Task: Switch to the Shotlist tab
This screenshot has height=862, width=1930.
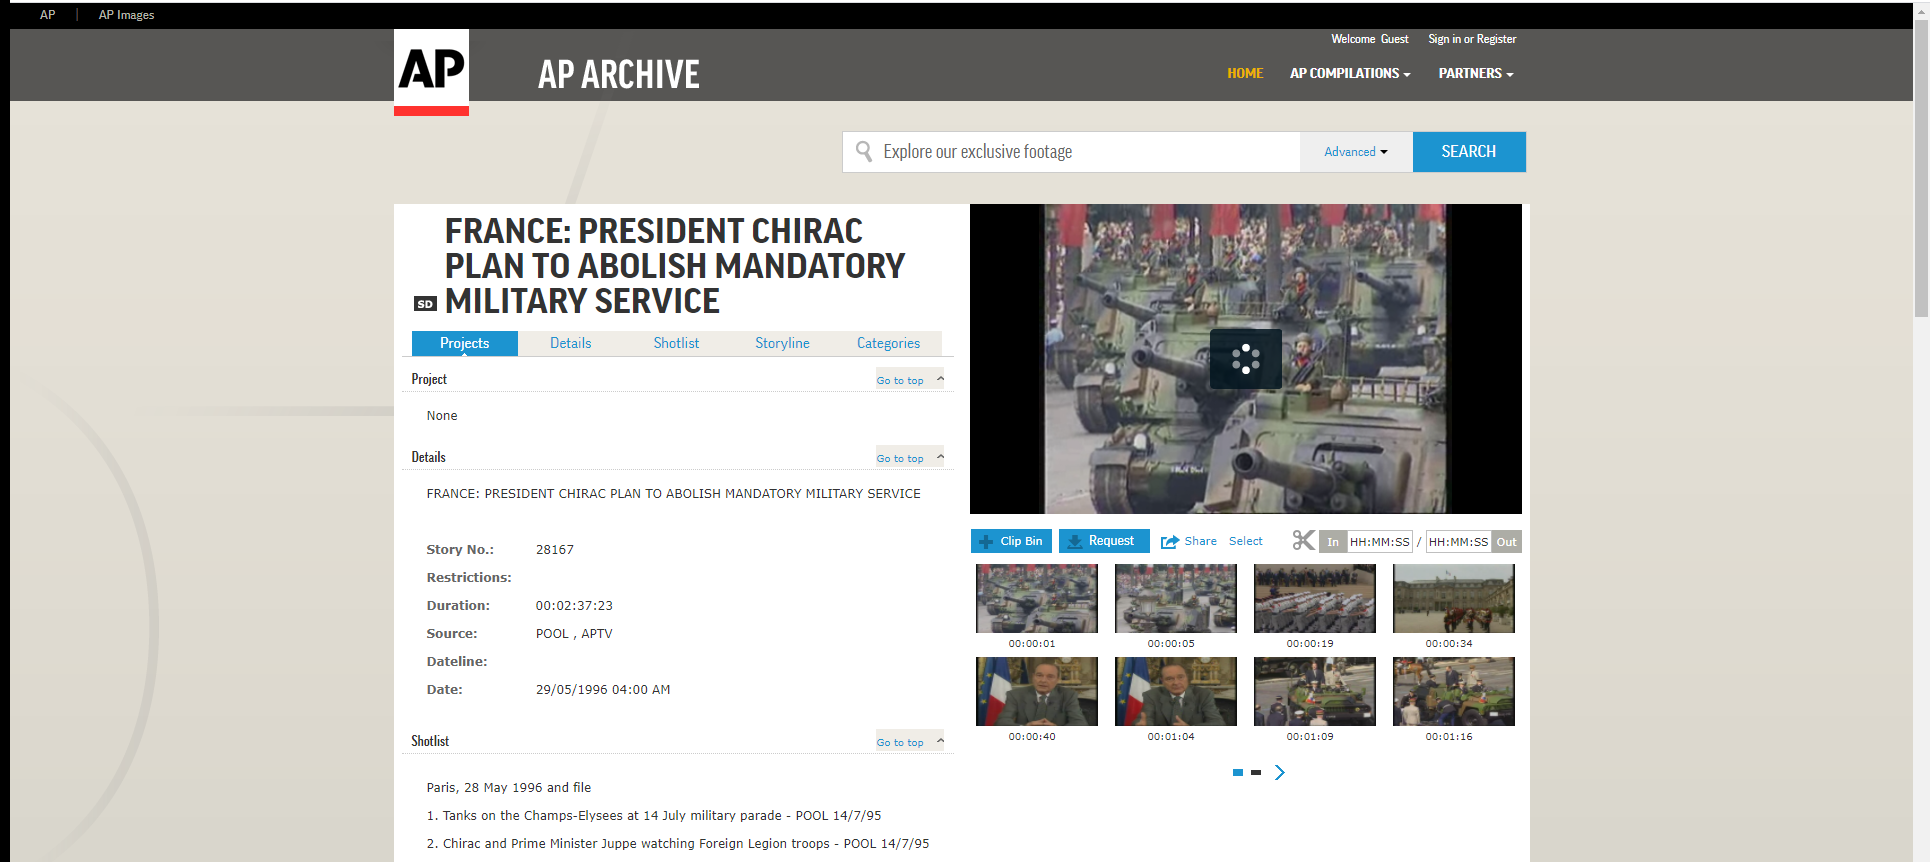Action: pos(676,343)
